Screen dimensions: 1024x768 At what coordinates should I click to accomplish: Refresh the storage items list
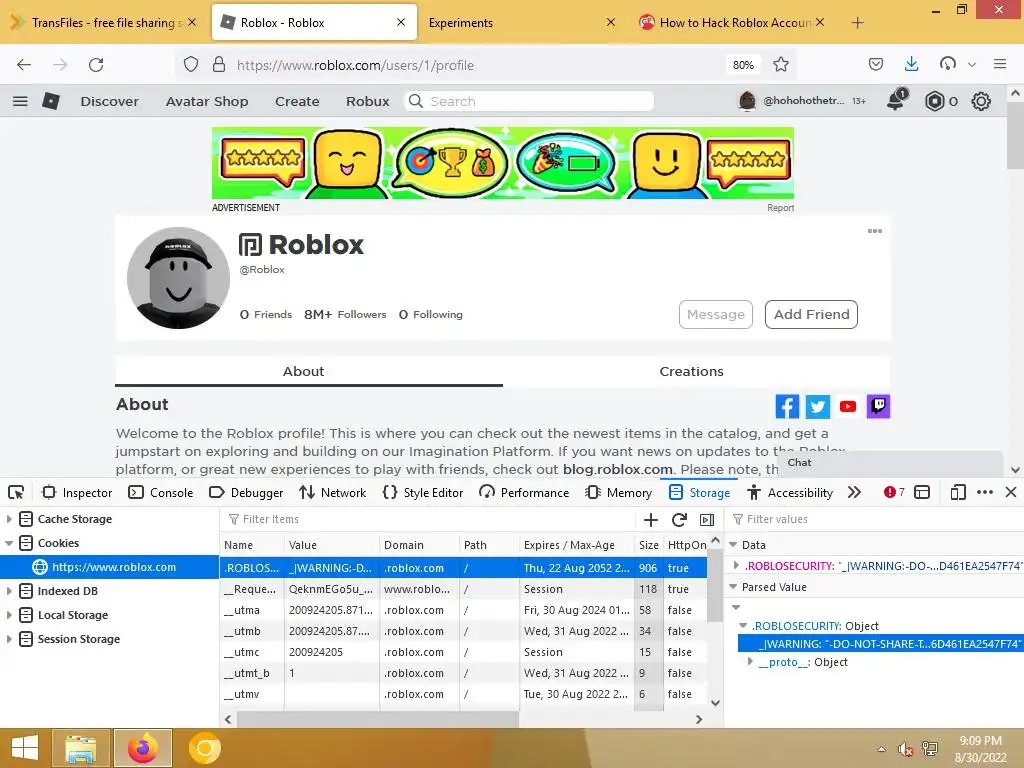679,520
